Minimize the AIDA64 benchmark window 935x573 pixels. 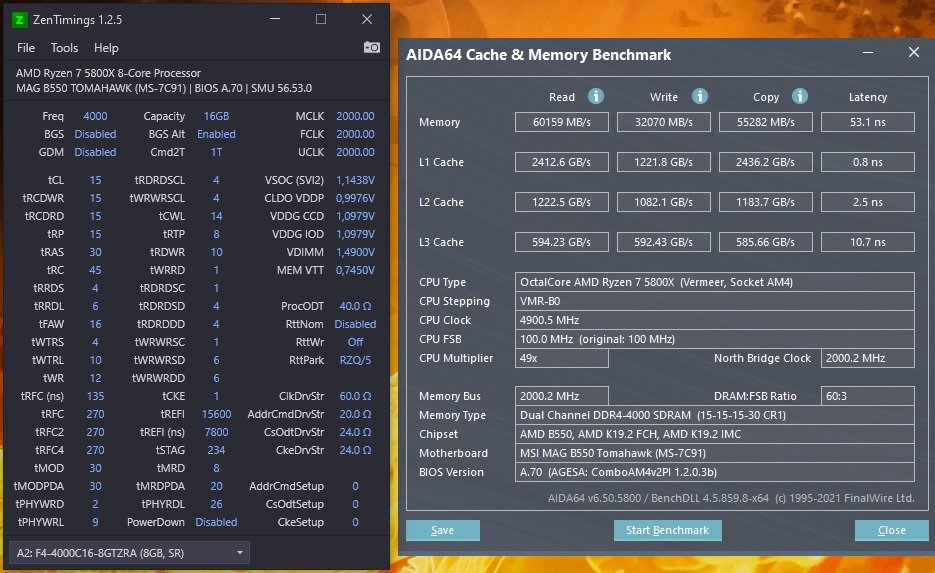pos(868,52)
